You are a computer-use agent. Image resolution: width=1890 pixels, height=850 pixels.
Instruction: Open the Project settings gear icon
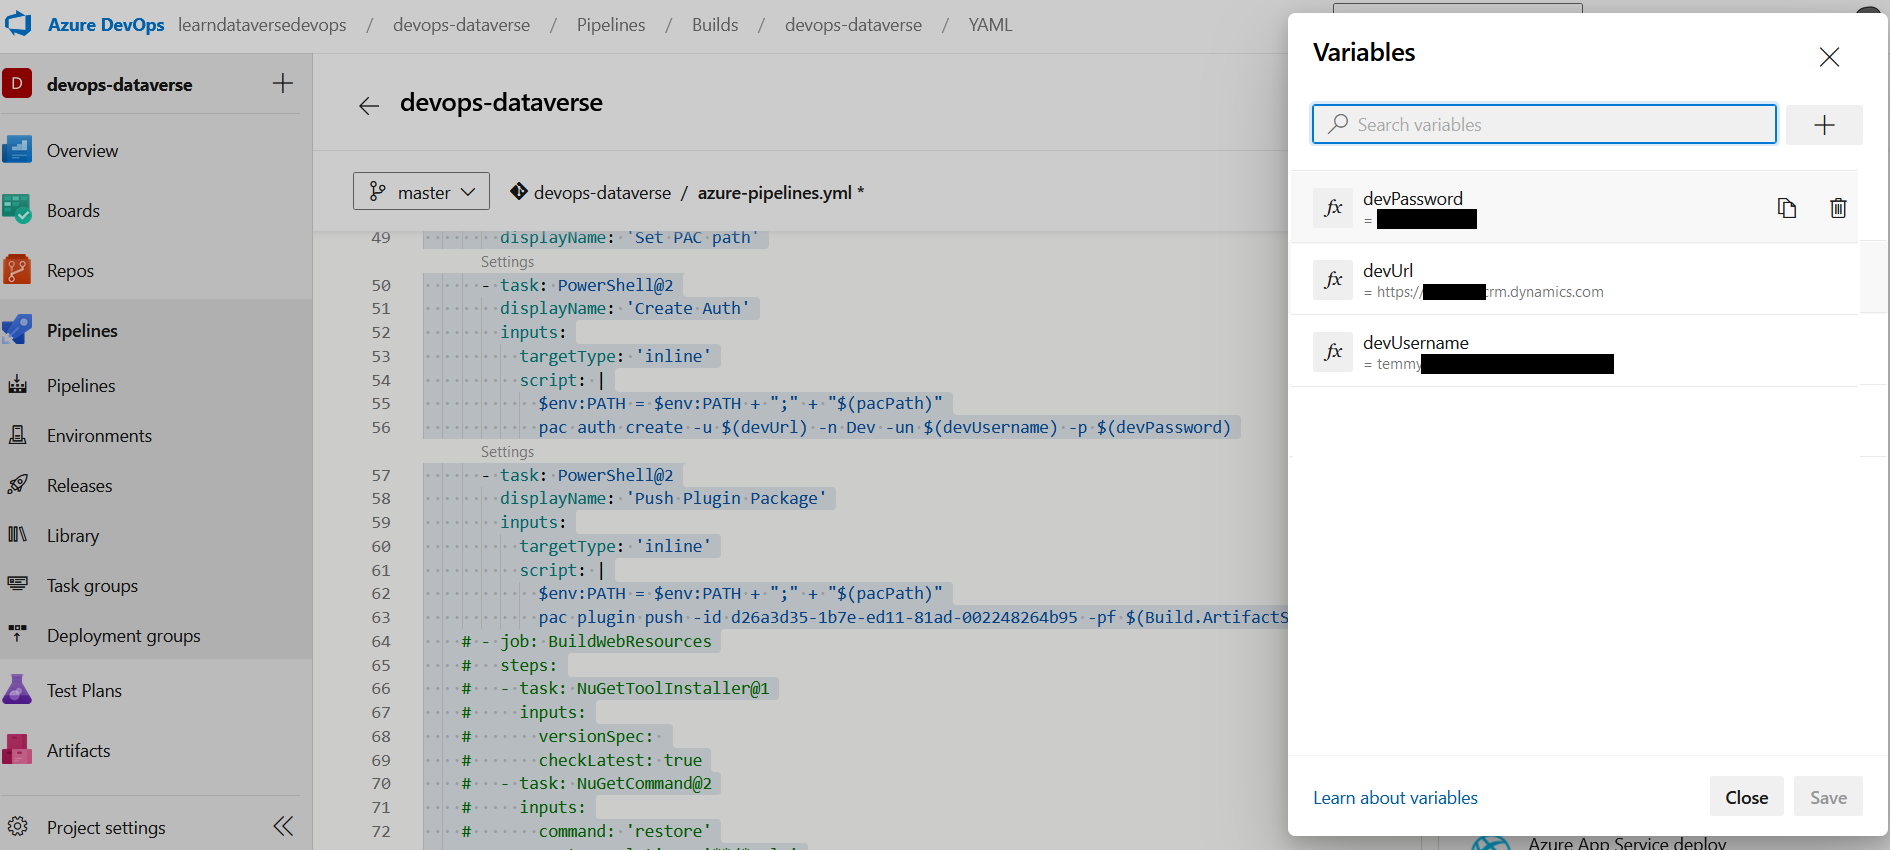(18, 827)
